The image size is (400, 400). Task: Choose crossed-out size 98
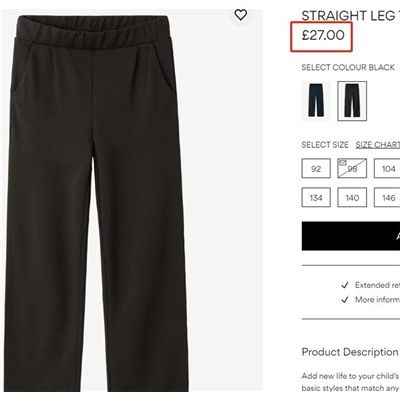point(352,169)
